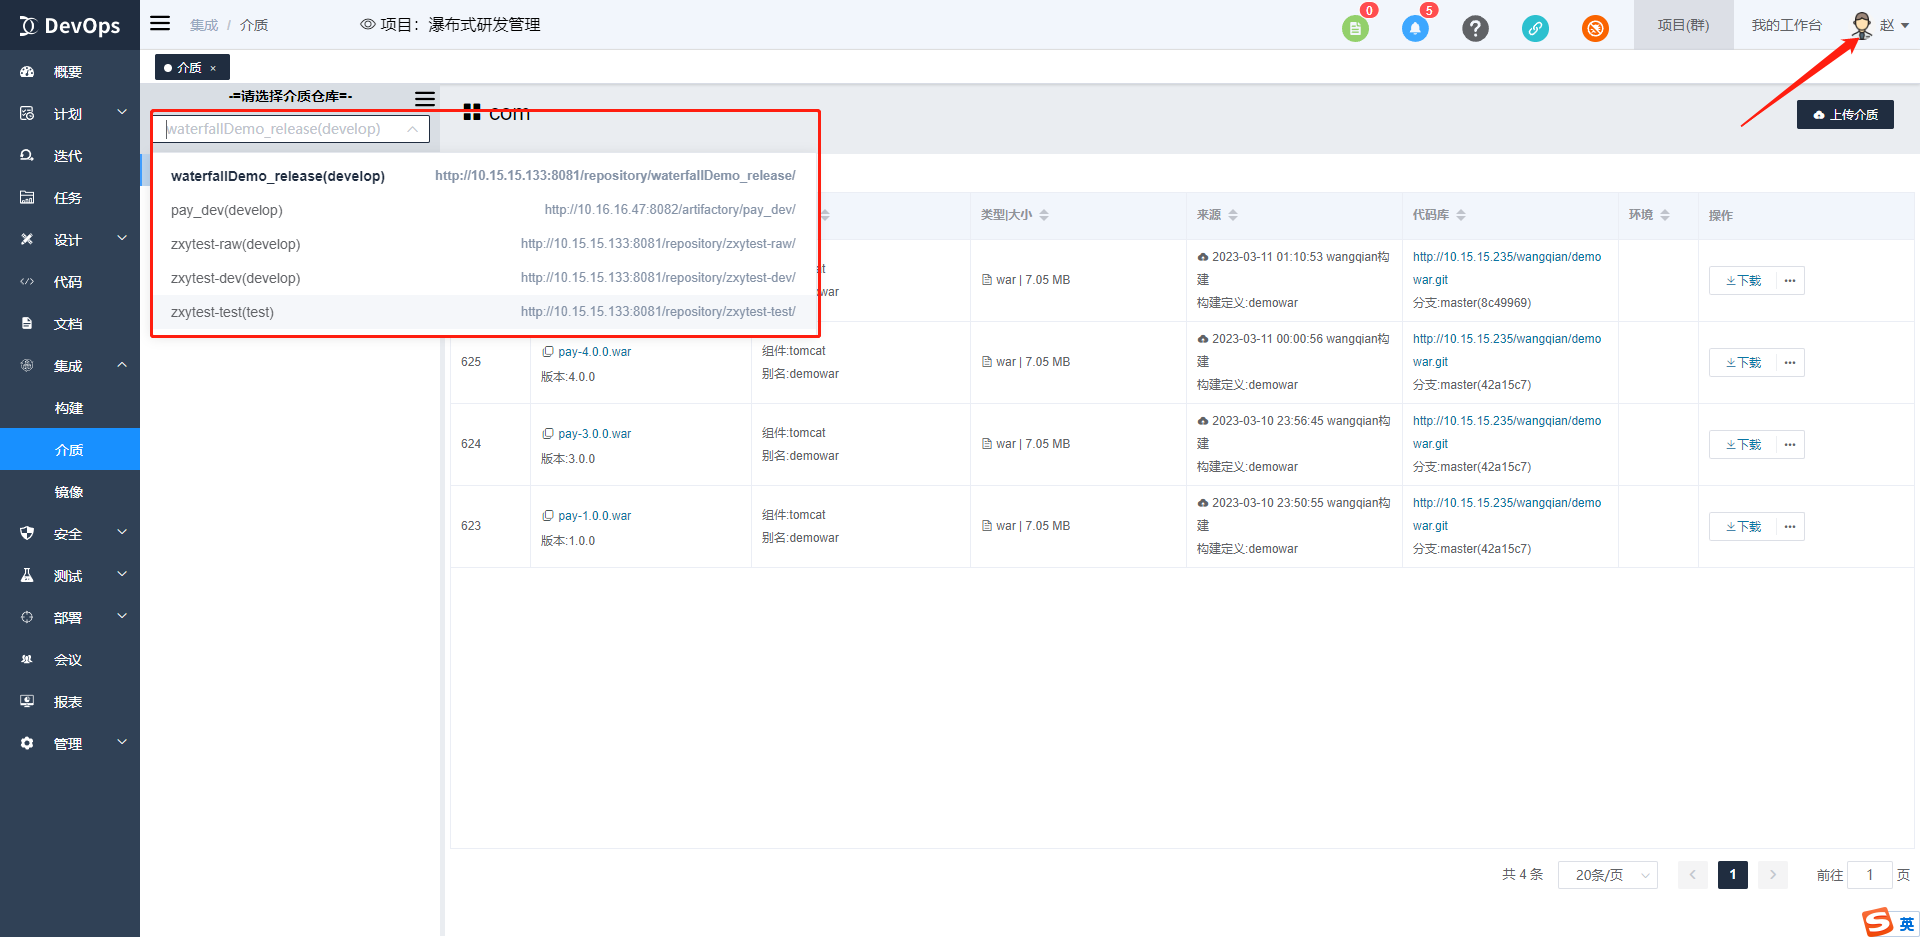Open more actions for artifact 625
The height and width of the screenshot is (937, 1920).
[x=1790, y=362]
